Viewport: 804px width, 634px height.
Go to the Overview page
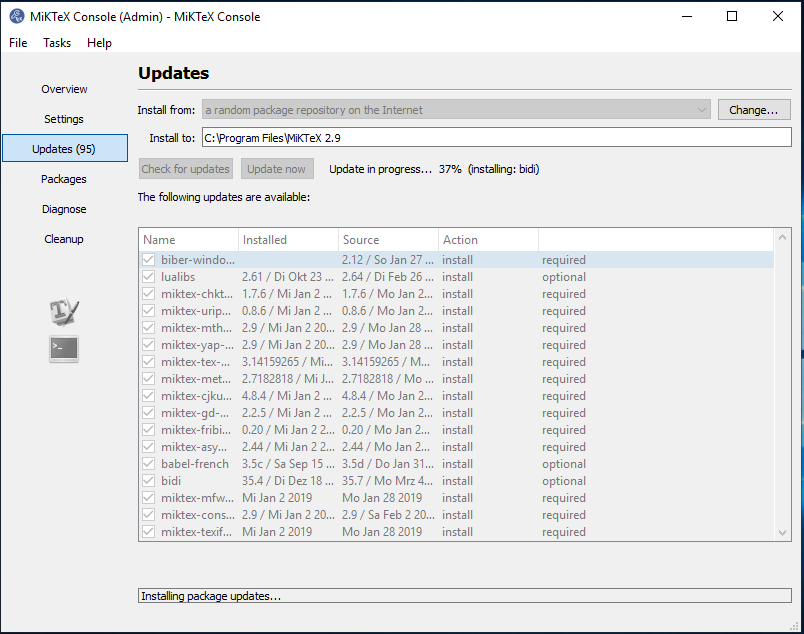(65, 89)
